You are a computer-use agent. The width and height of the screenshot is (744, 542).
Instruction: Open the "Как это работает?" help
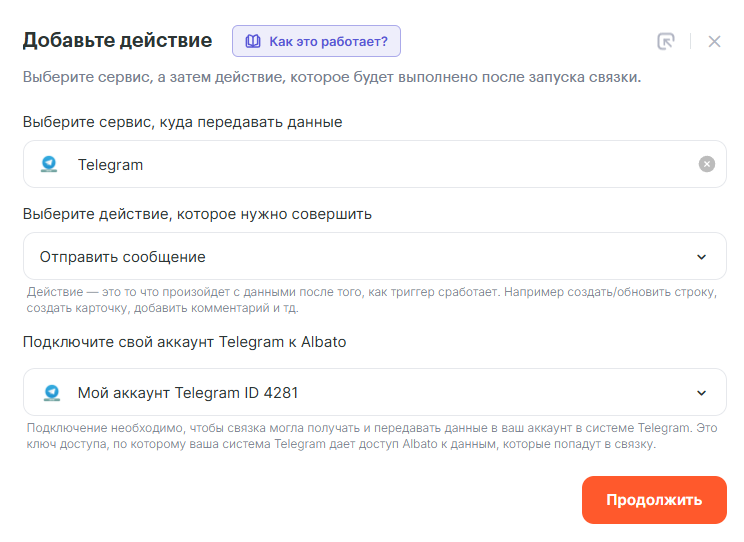coord(316,41)
